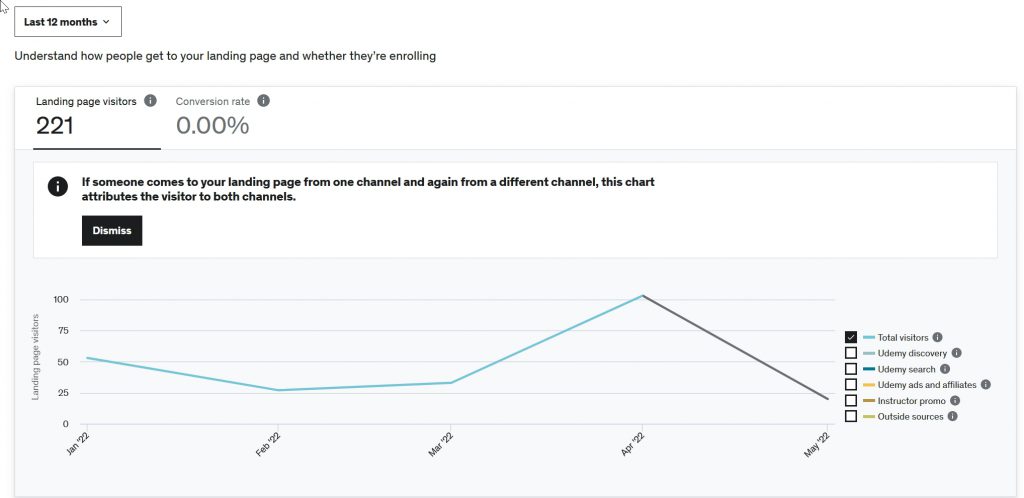This screenshot has height=498, width=1024.
Task: Click info icon beside Outside sources
Action: (952, 416)
